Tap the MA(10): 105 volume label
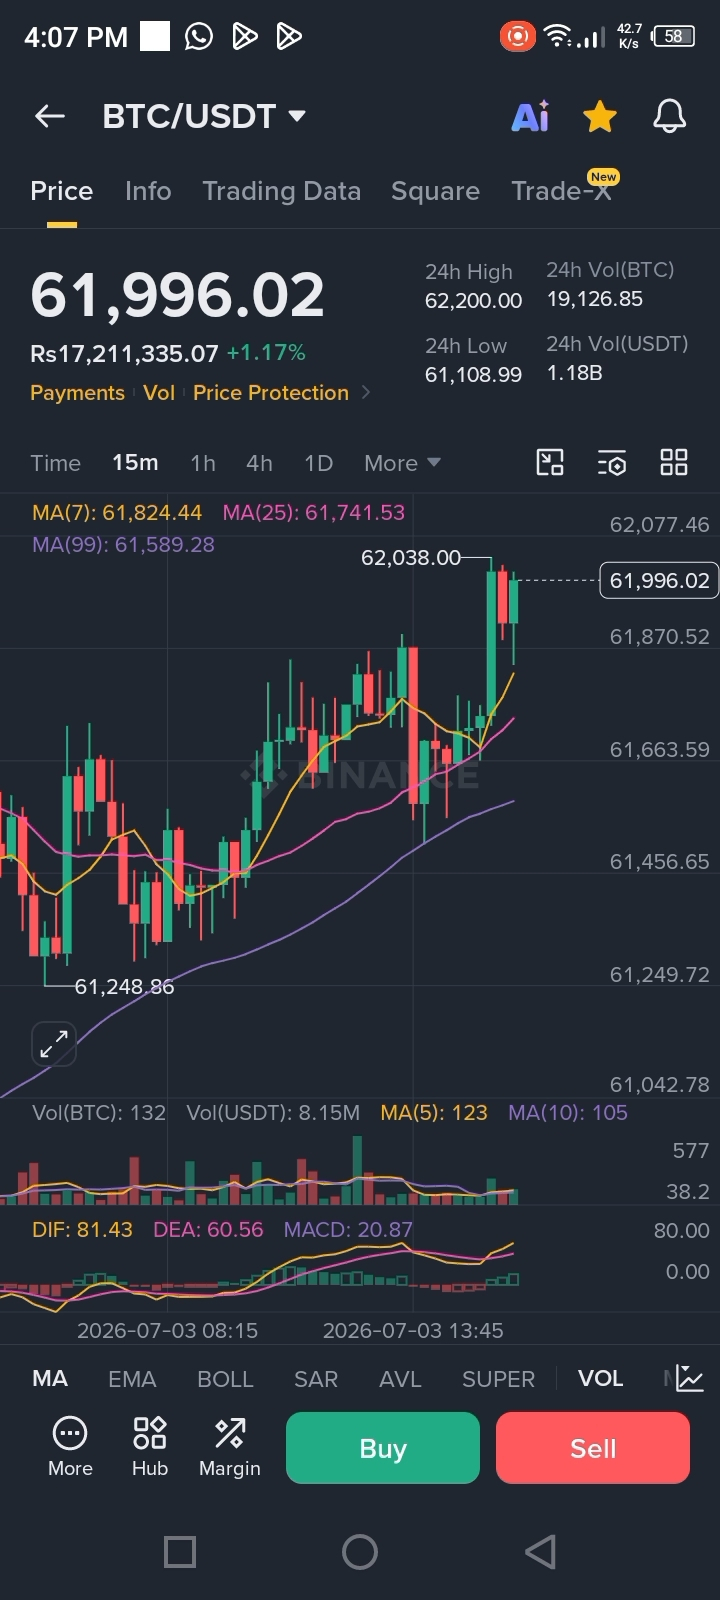The image size is (720, 1600). pyautogui.click(x=568, y=1113)
